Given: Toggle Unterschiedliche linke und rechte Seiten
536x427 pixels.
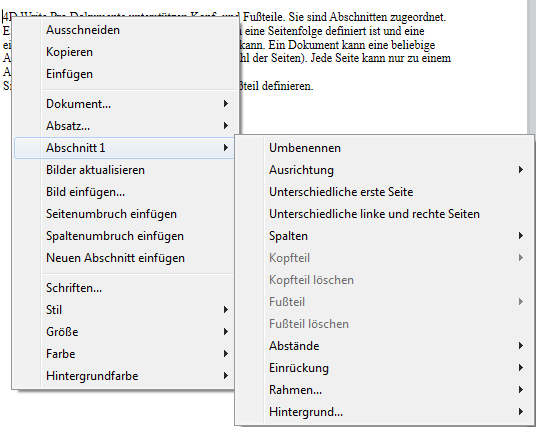Looking at the screenshot, I should [384, 214].
